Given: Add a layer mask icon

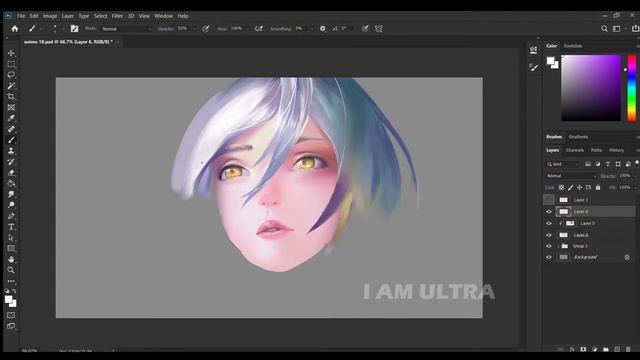Looking at the screenshot, I should click(583, 349).
